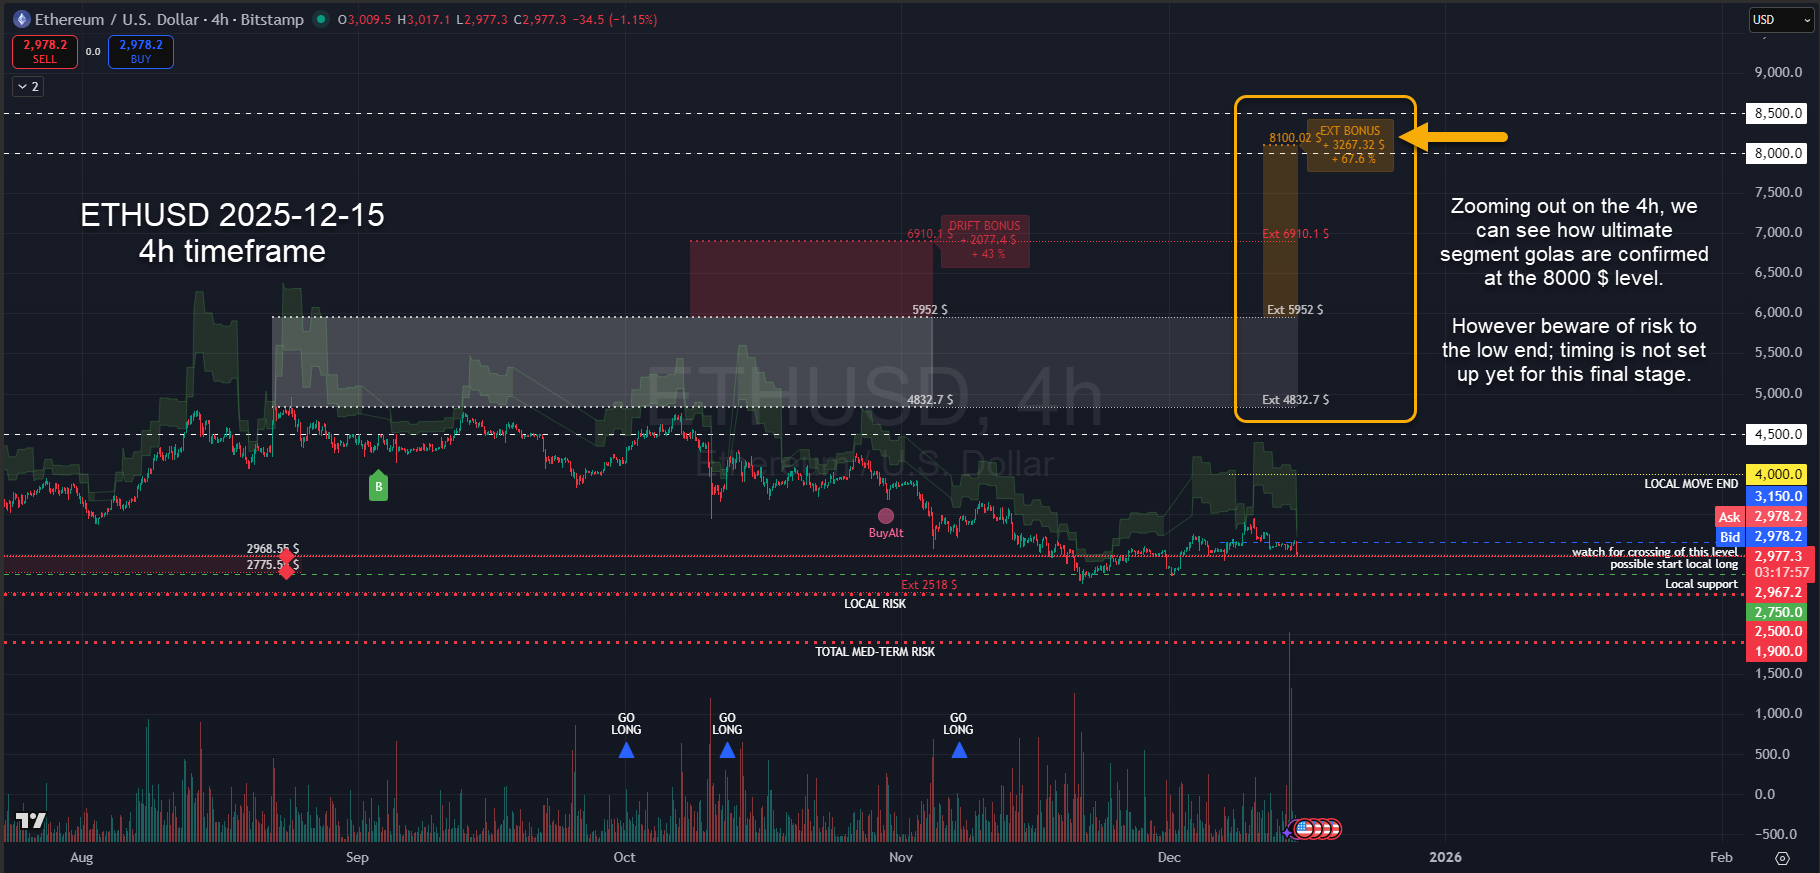1820x873 pixels.
Task: Select the rightmost GO LONG triangle marker
Action: [x=959, y=750]
